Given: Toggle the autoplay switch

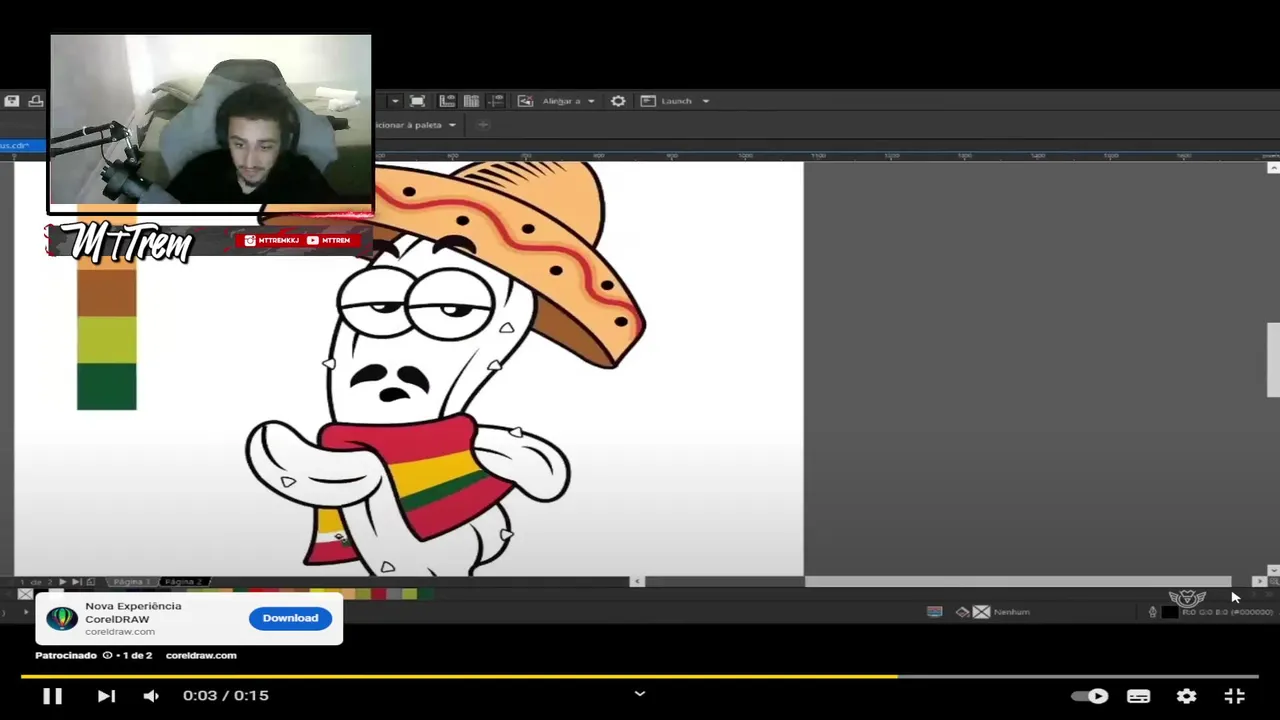Looking at the screenshot, I should [1090, 696].
